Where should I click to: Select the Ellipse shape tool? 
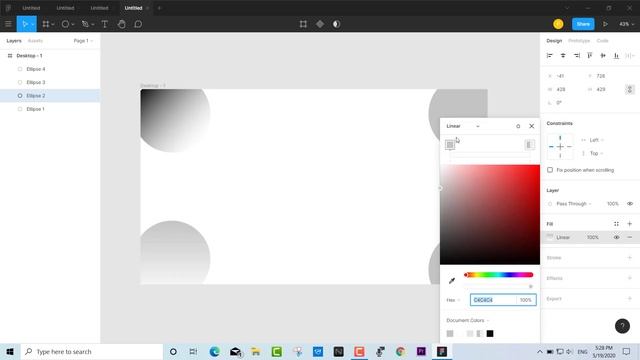pyautogui.click(x=65, y=24)
